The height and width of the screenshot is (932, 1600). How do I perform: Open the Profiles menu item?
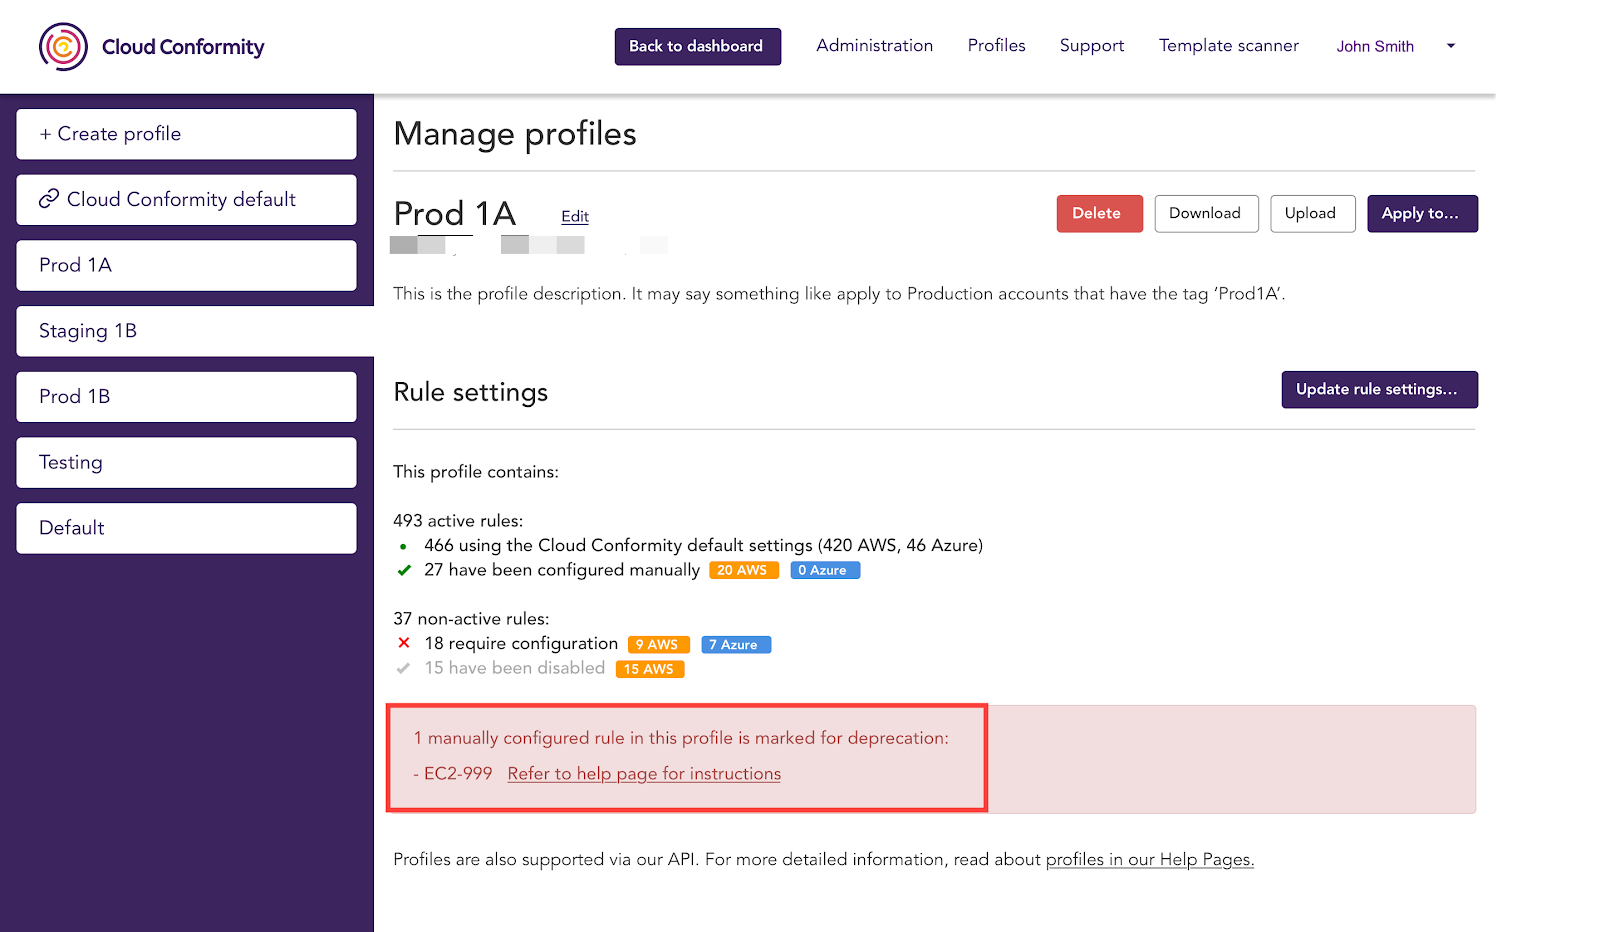tap(996, 46)
